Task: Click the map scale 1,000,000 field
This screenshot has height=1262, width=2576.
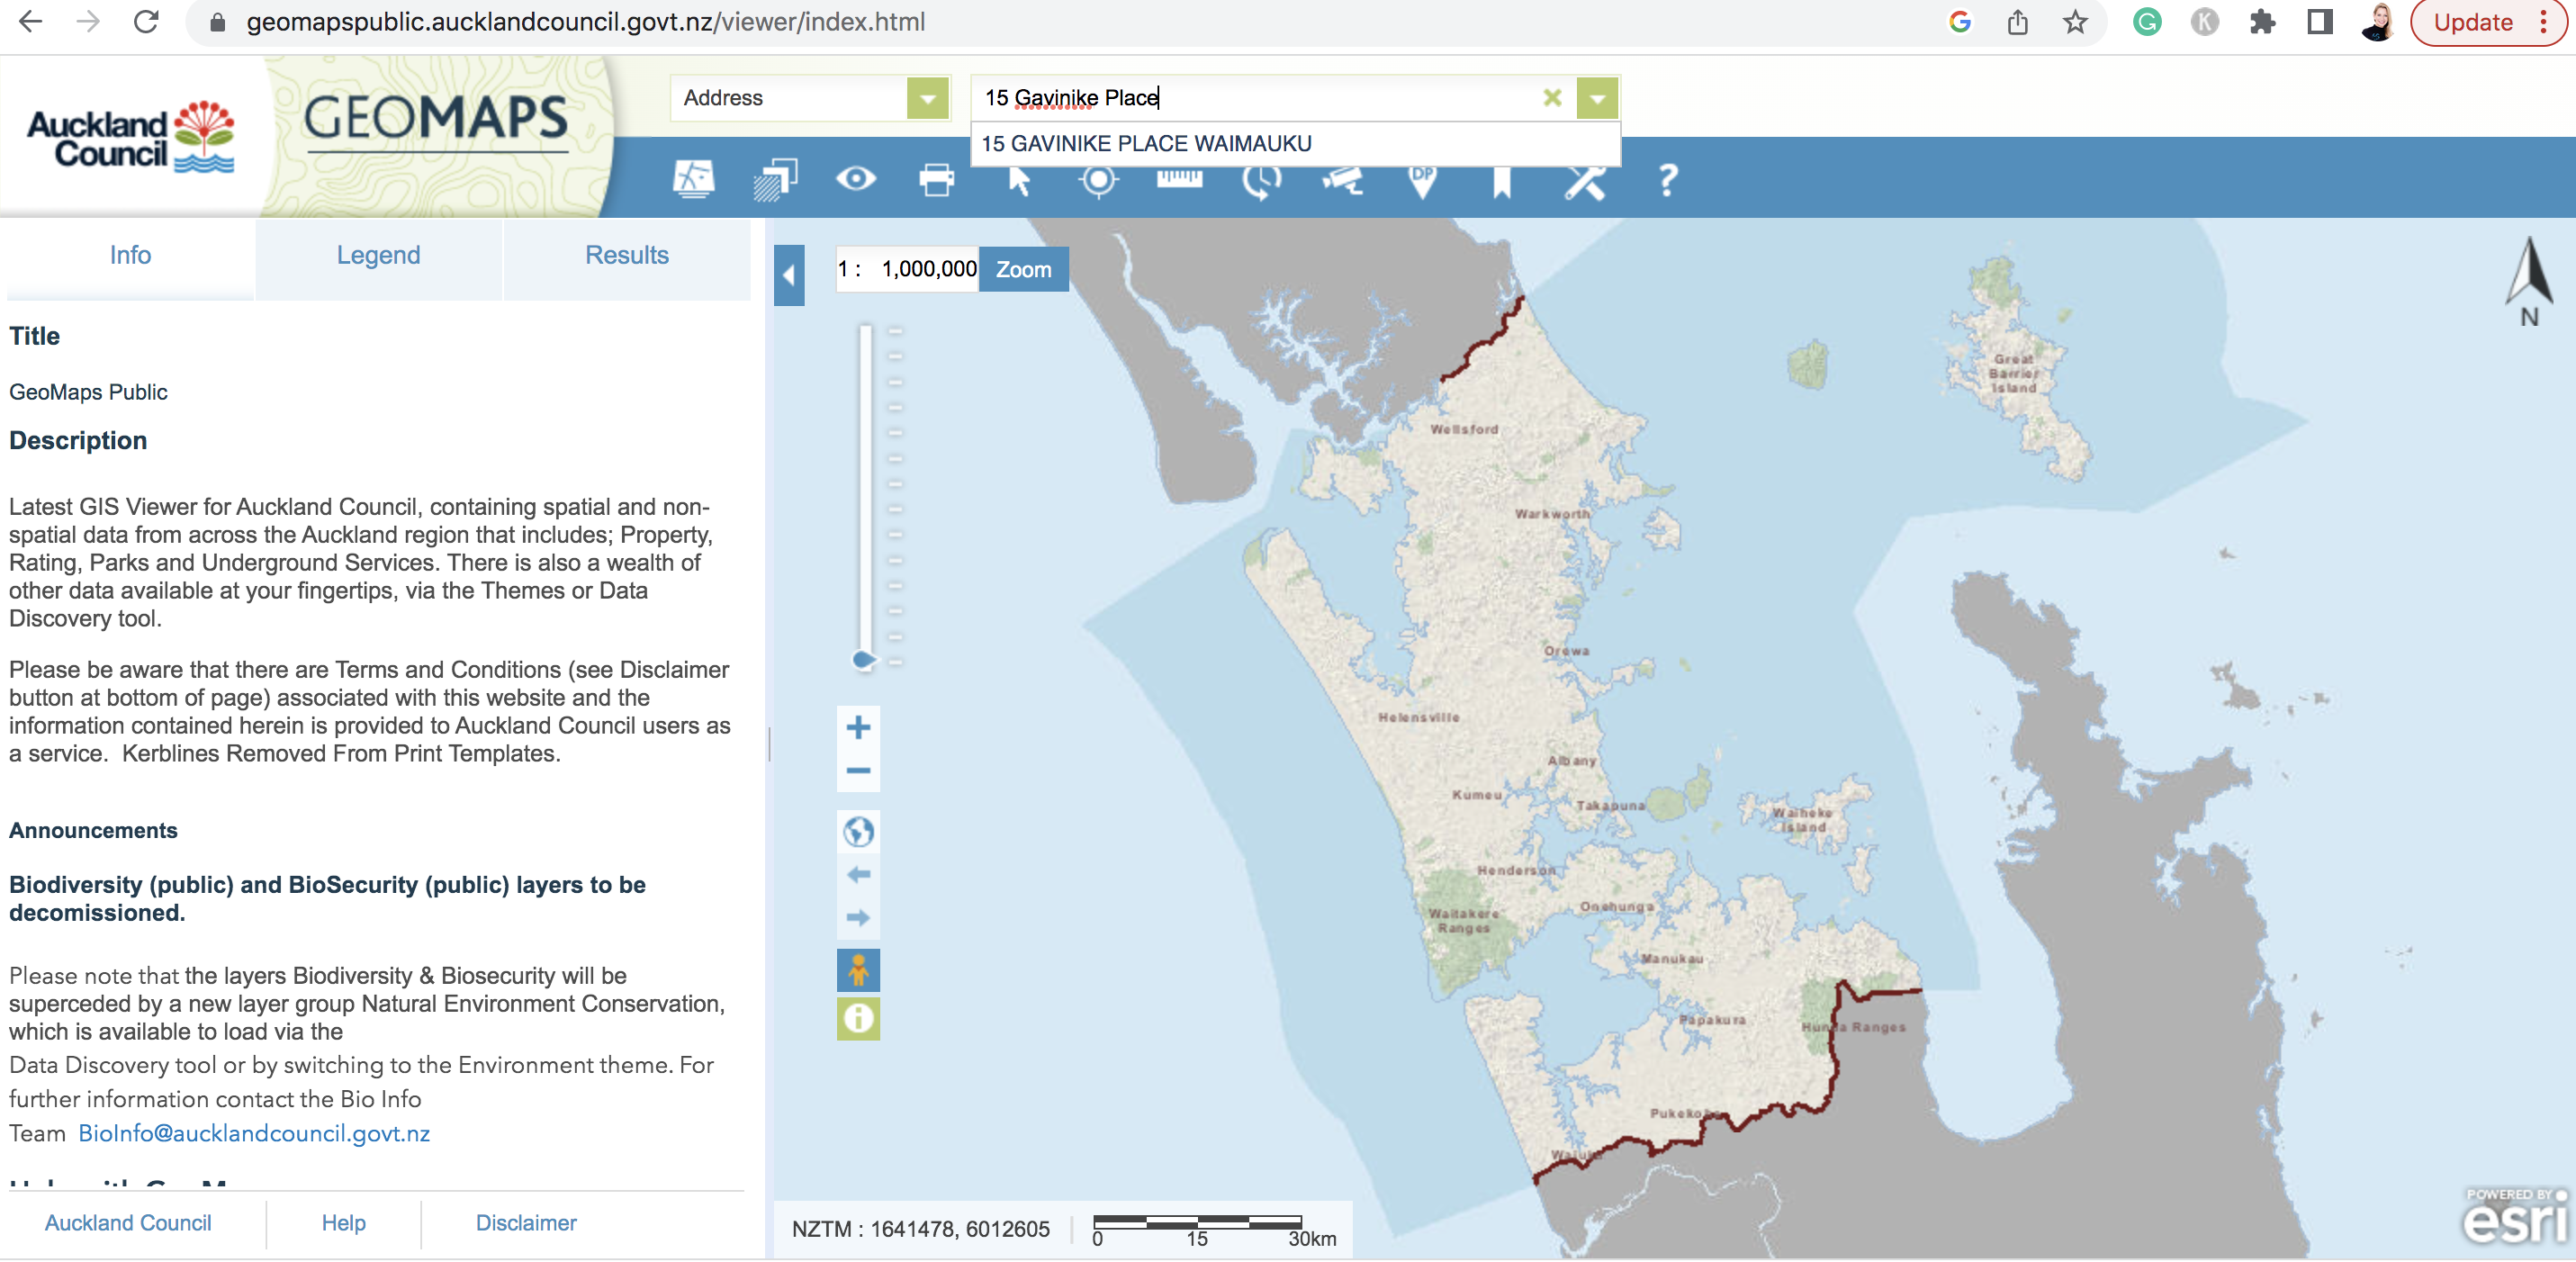Action: tap(907, 270)
